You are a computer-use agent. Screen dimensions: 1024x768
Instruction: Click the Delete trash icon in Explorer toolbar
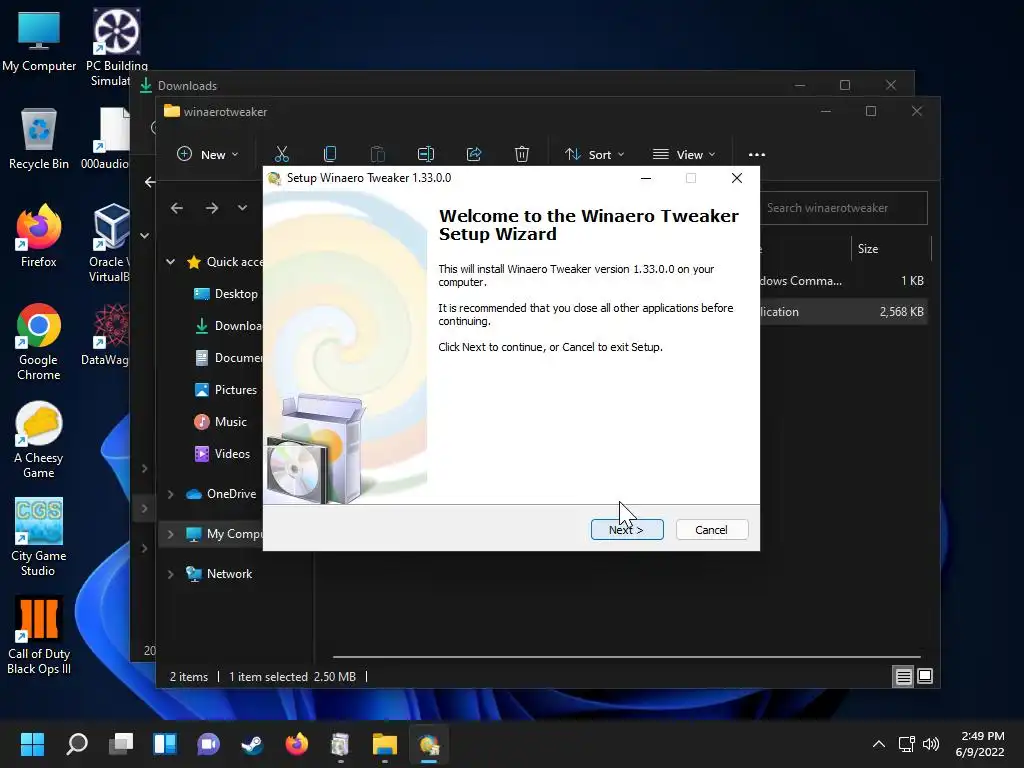pos(522,155)
